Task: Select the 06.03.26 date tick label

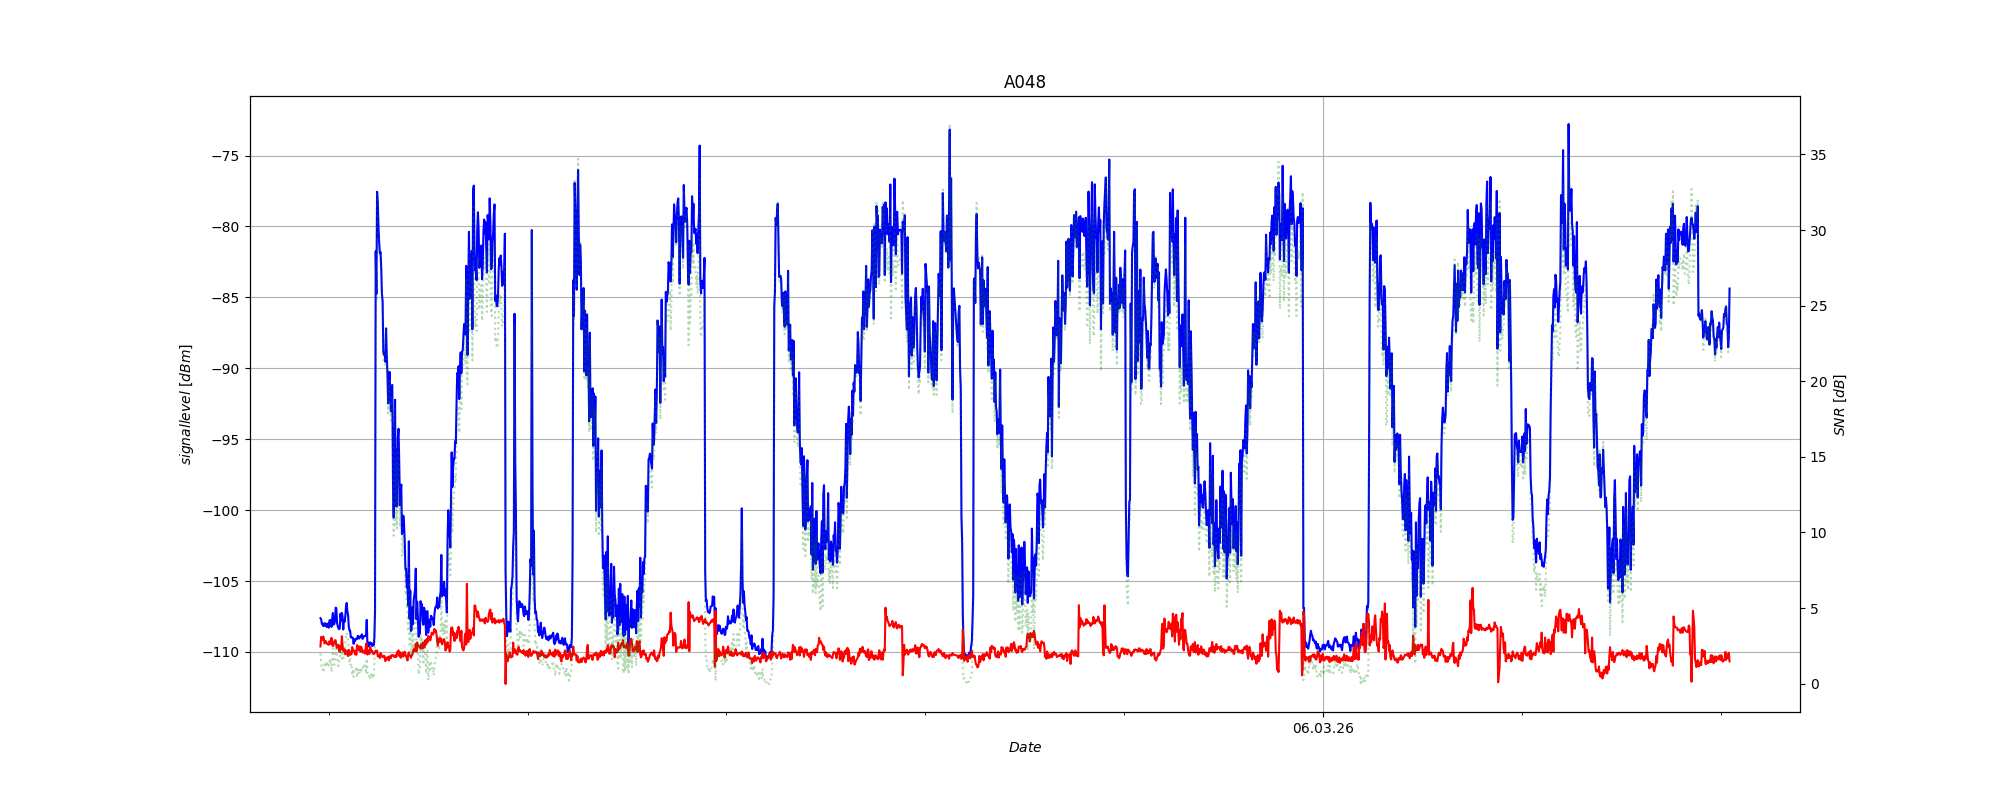Action: (x=1322, y=728)
